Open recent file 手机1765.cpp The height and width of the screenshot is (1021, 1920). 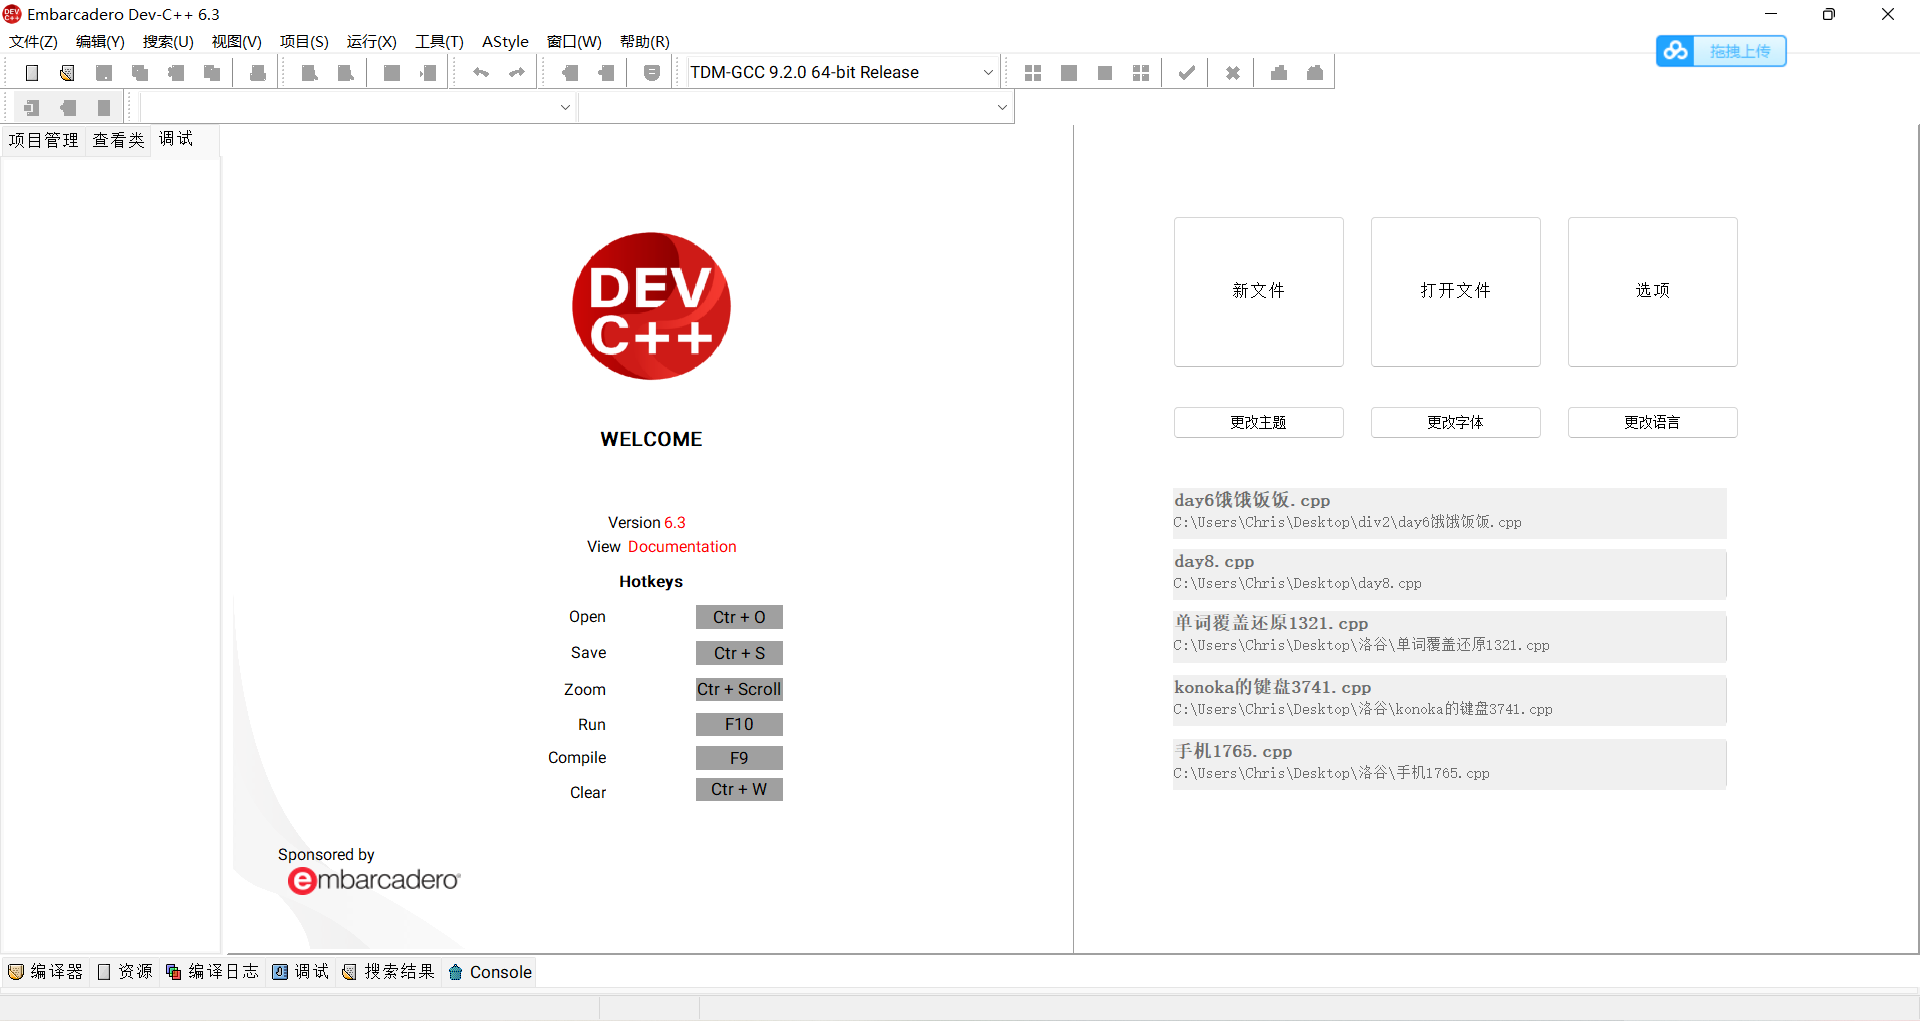pyautogui.click(x=1449, y=764)
